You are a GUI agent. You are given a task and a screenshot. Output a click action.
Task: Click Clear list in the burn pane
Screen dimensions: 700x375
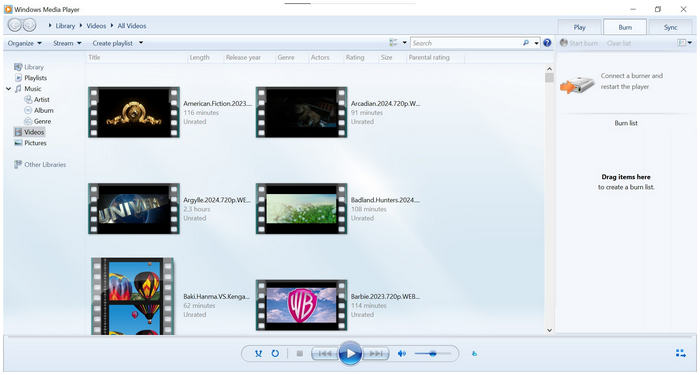click(619, 43)
